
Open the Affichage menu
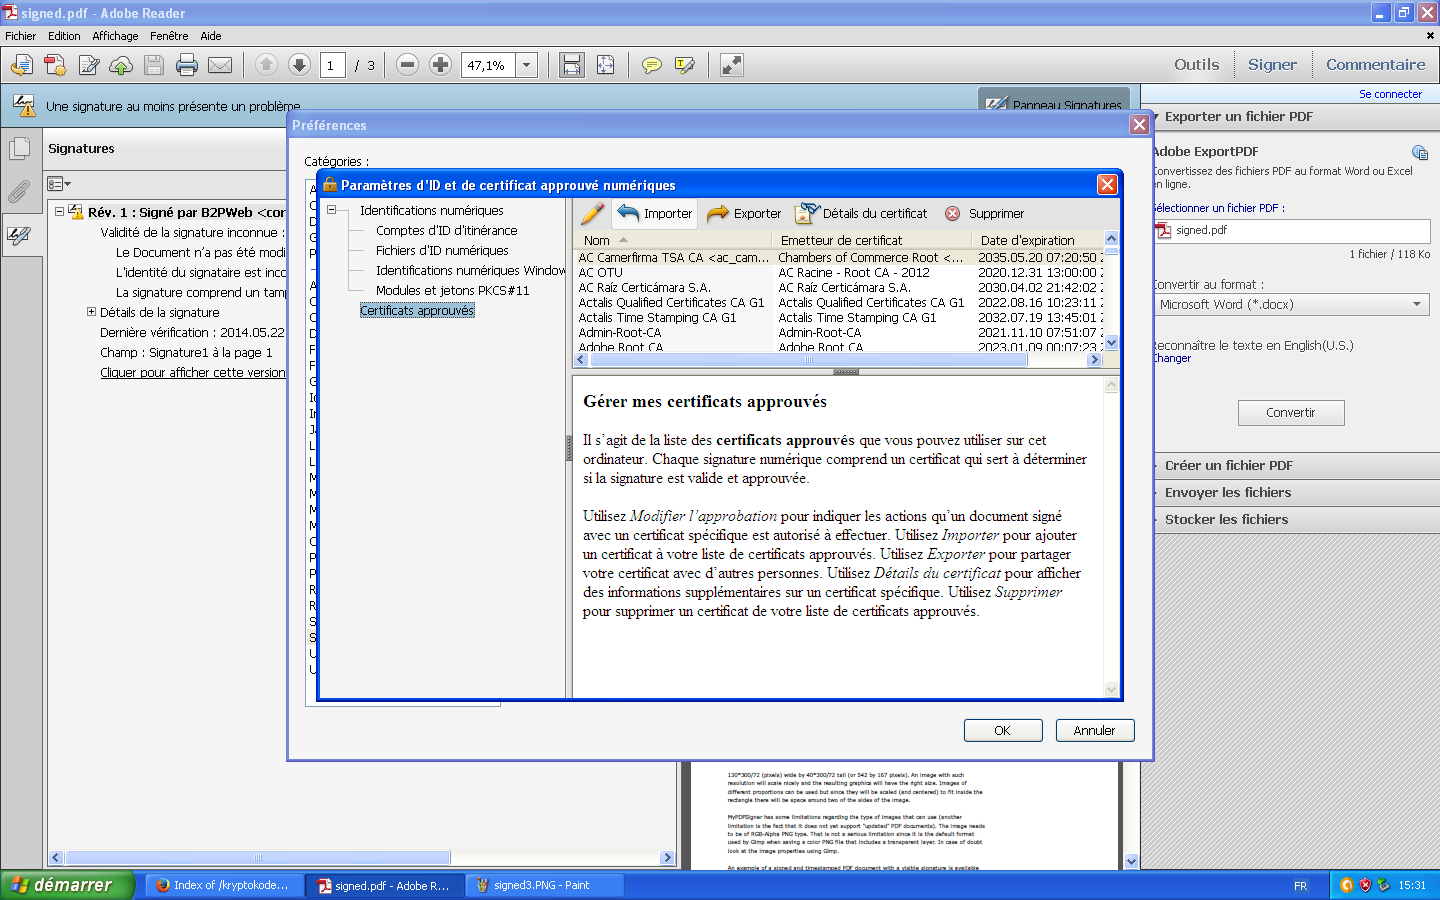pos(115,36)
